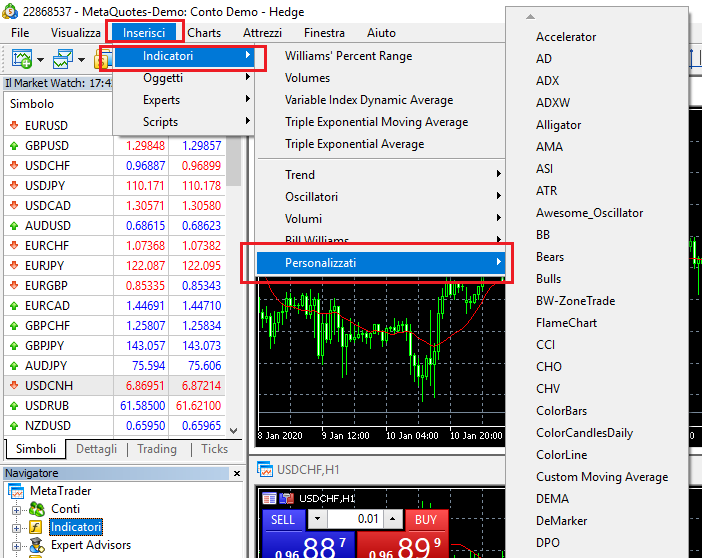Open the Scripts submenu

(x=184, y=122)
